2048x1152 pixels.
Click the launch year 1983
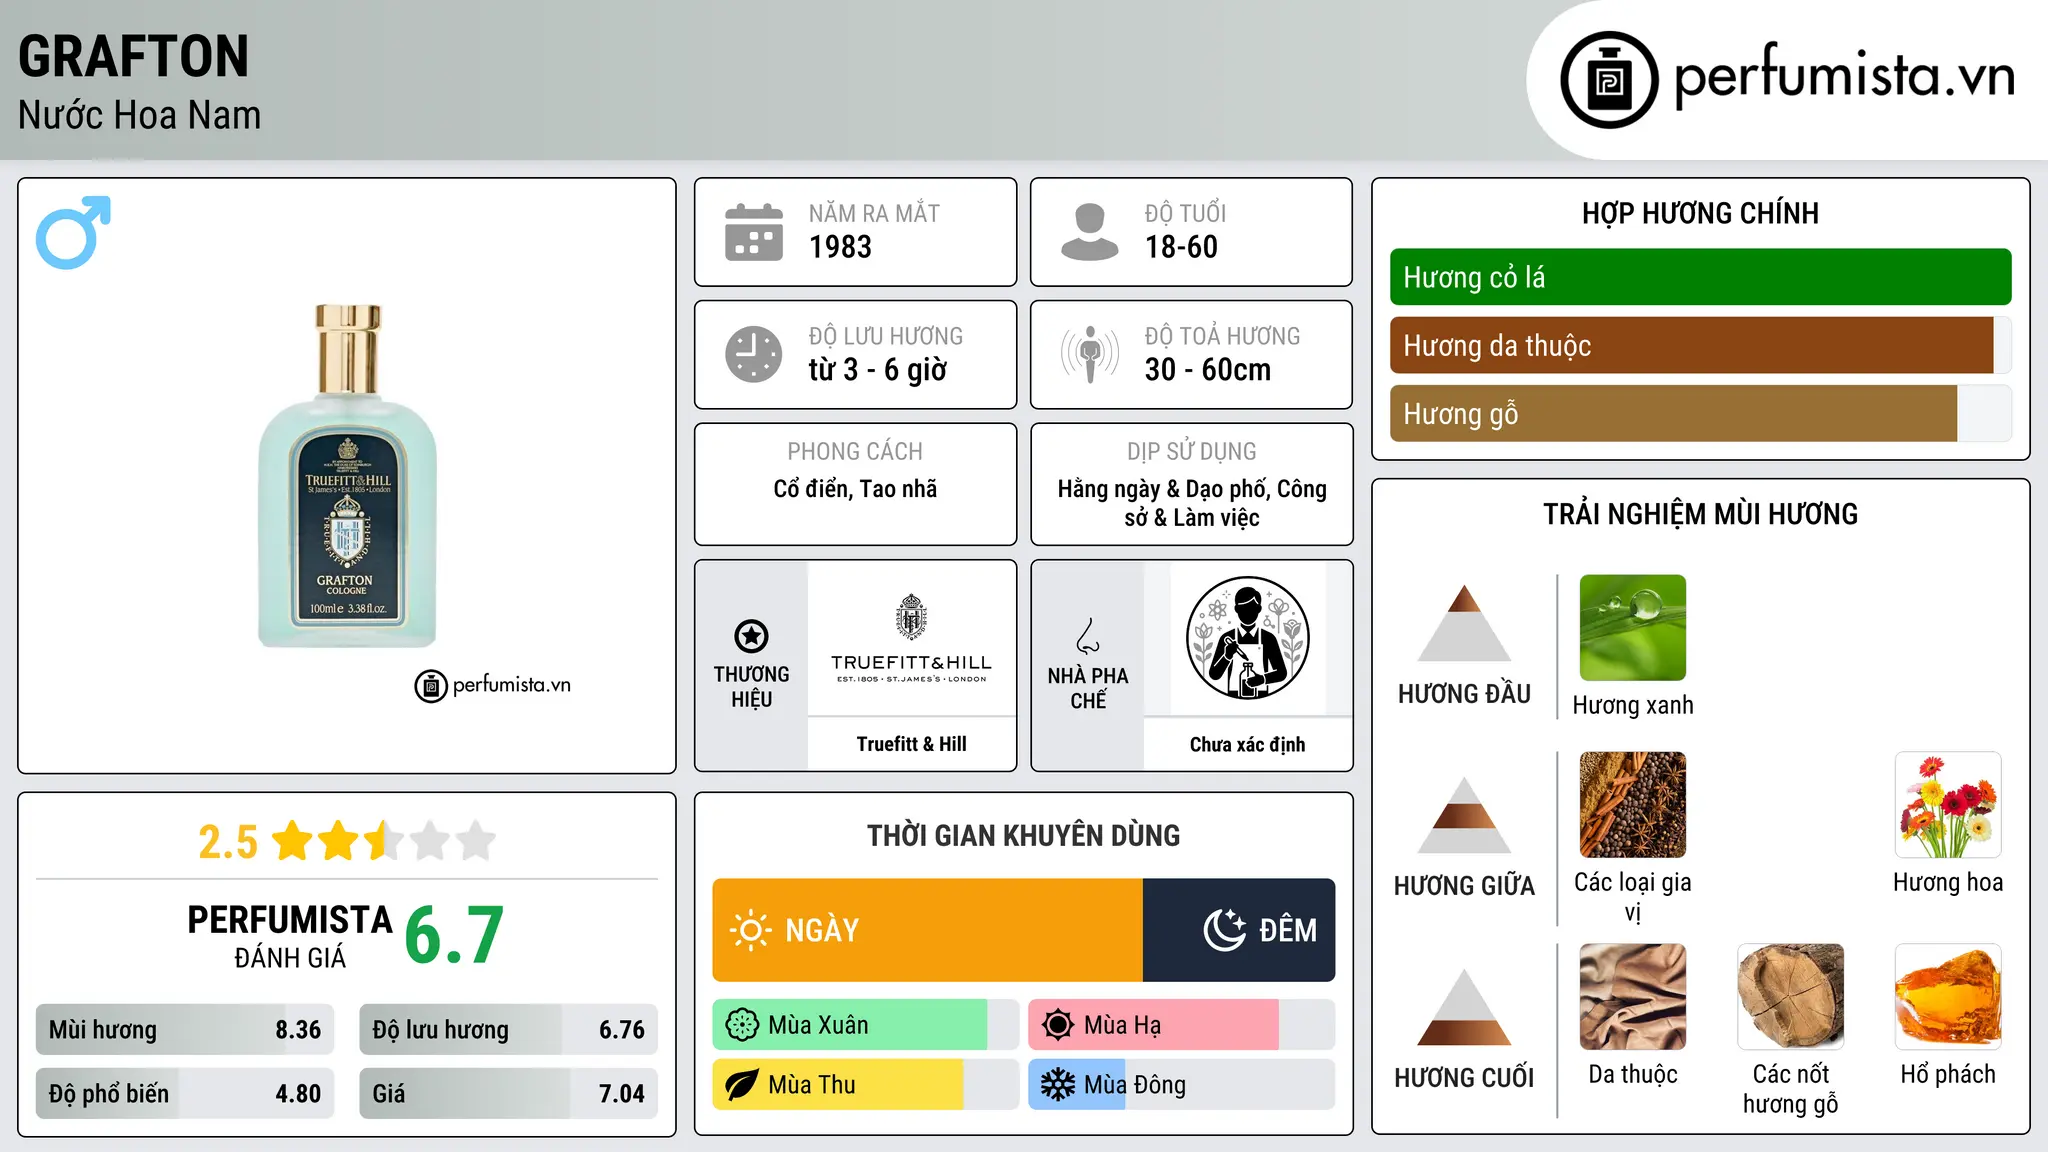(840, 247)
